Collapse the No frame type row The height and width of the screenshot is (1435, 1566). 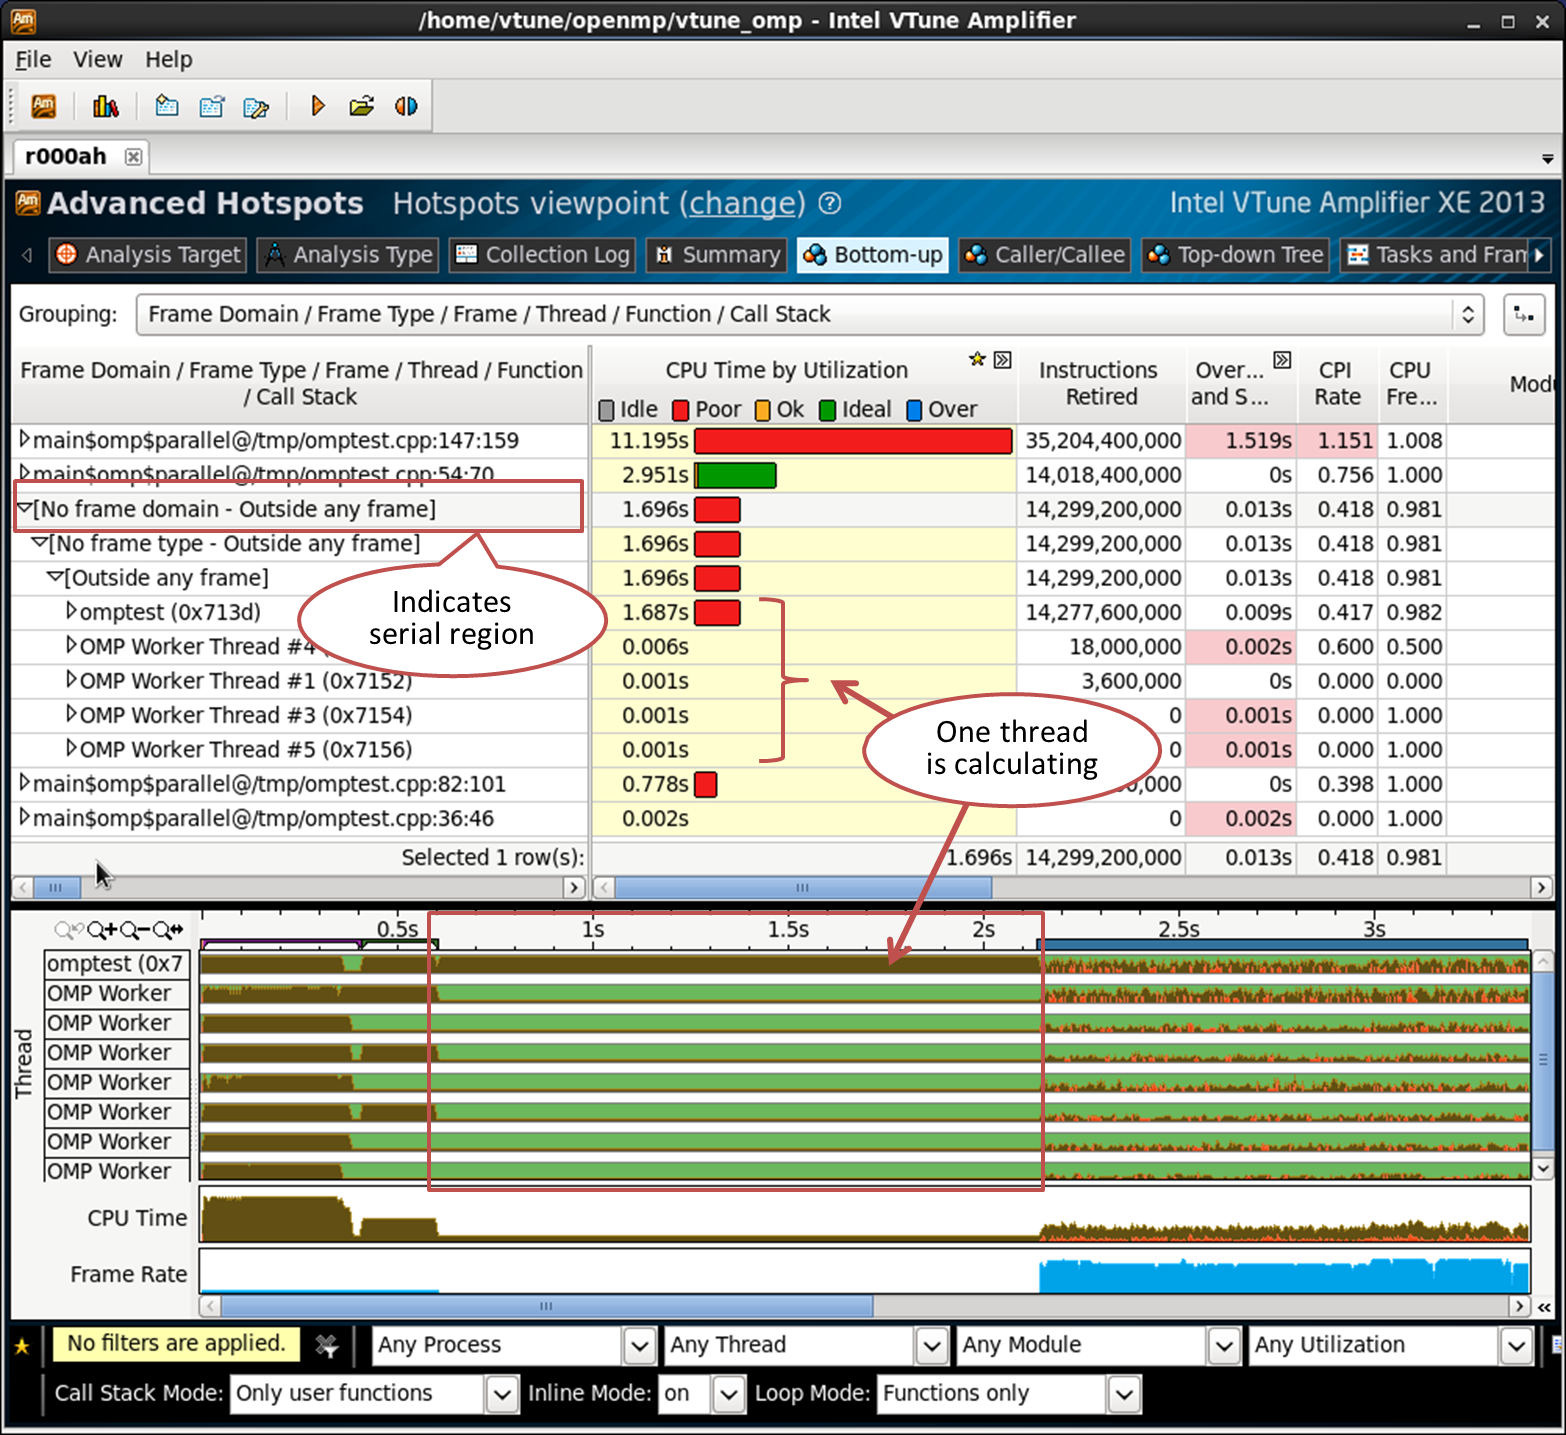point(40,542)
